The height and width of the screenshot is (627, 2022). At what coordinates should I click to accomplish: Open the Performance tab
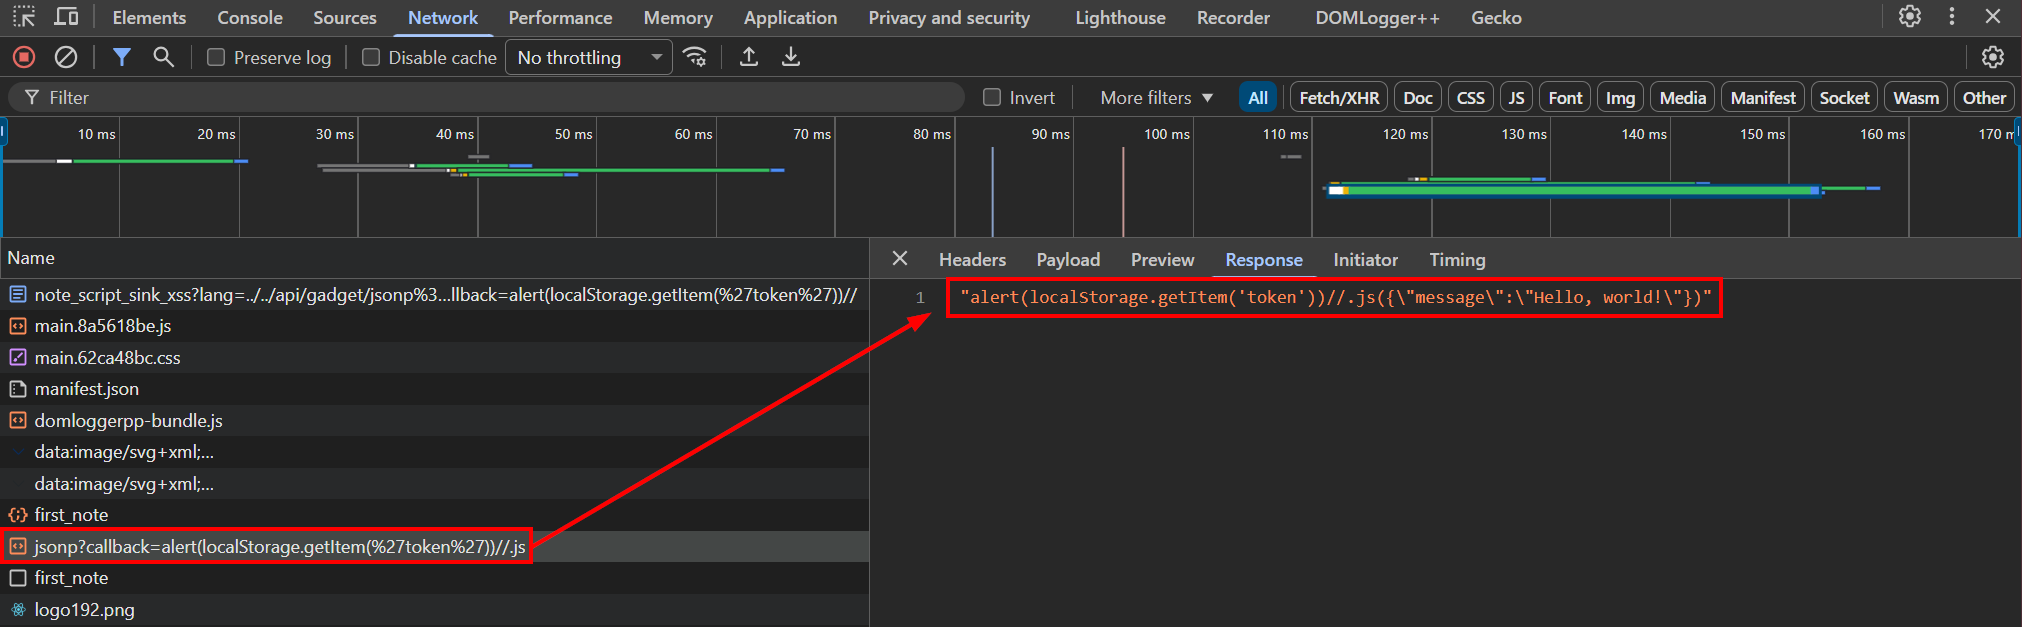pyautogui.click(x=560, y=18)
